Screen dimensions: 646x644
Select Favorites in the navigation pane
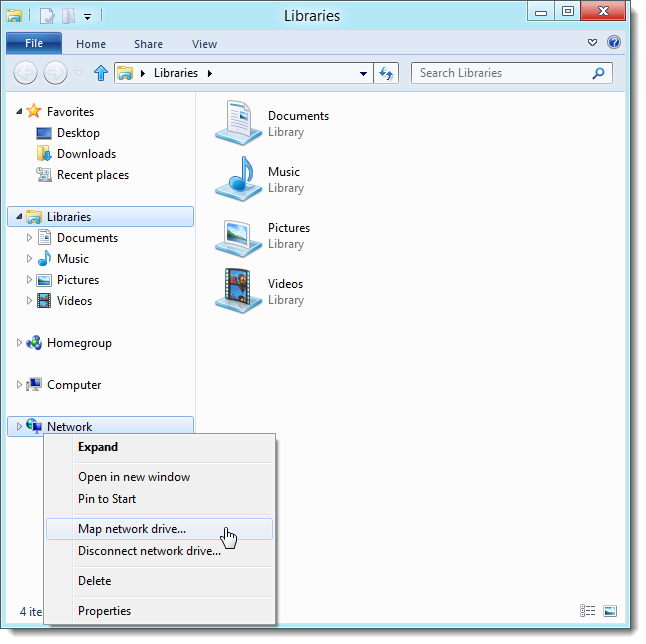(70, 112)
